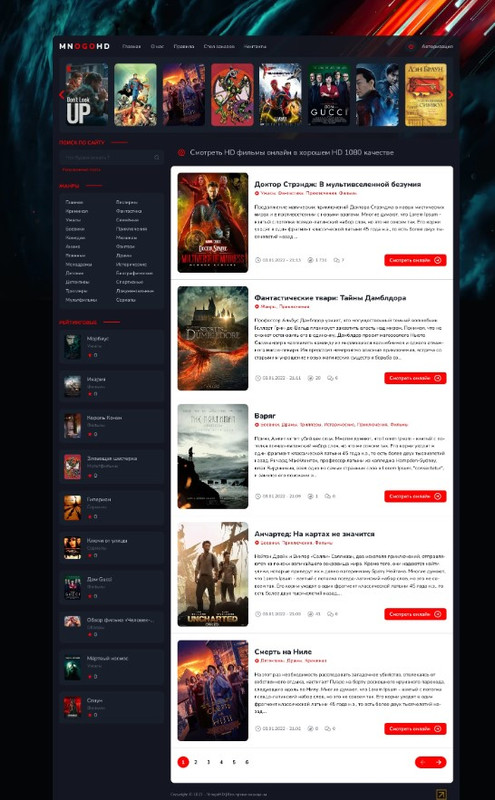This screenshot has width=495, height=800.
Task: Click Смотреть онлайн button for Смерть на Ниле
Action: click(x=415, y=729)
